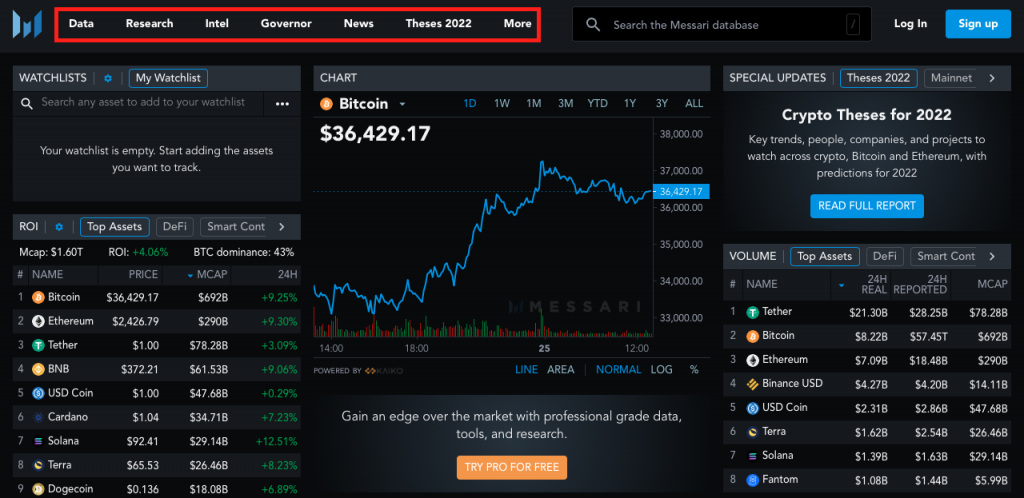
Task: Focus the Messari database search field
Action: click(x=725, y=25)
